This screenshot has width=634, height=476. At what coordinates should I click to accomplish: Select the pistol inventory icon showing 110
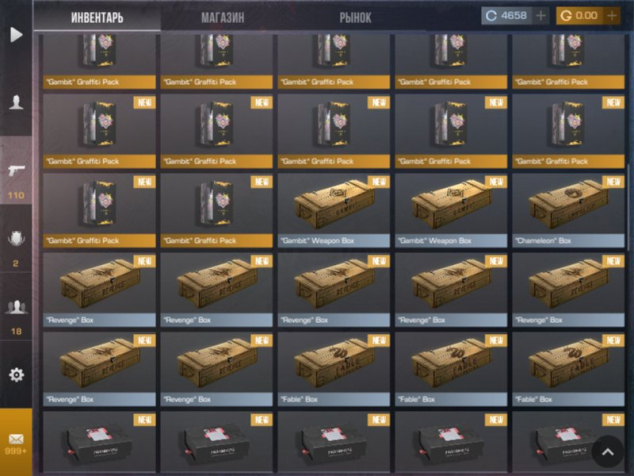tap(16, 178)
